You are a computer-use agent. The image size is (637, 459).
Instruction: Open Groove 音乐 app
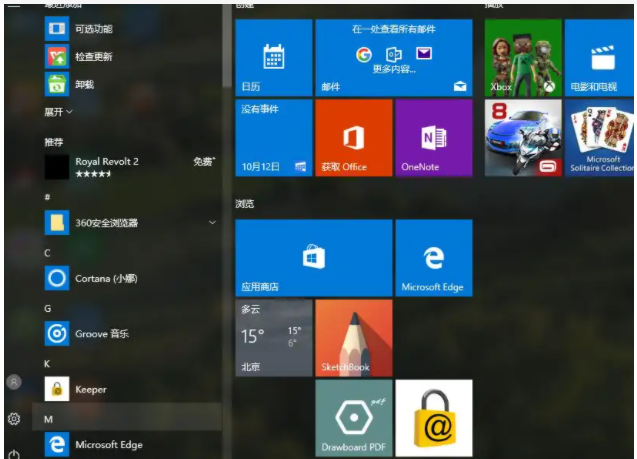click(130, 334)
